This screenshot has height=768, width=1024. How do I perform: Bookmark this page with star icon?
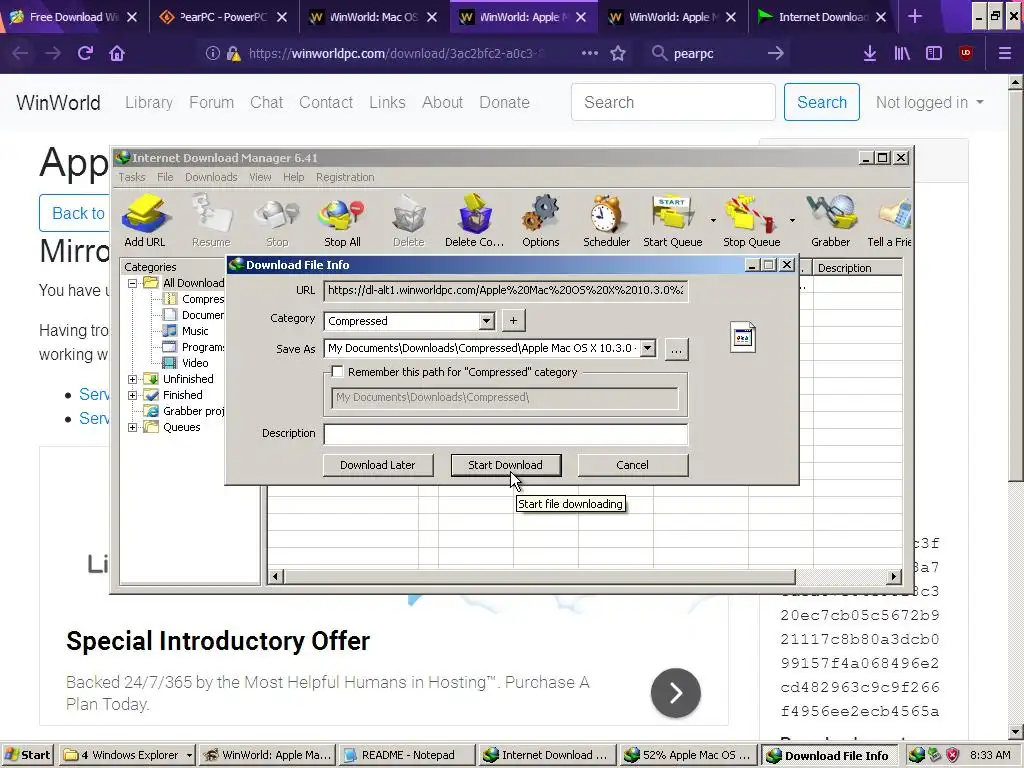[x=618, y=54]
